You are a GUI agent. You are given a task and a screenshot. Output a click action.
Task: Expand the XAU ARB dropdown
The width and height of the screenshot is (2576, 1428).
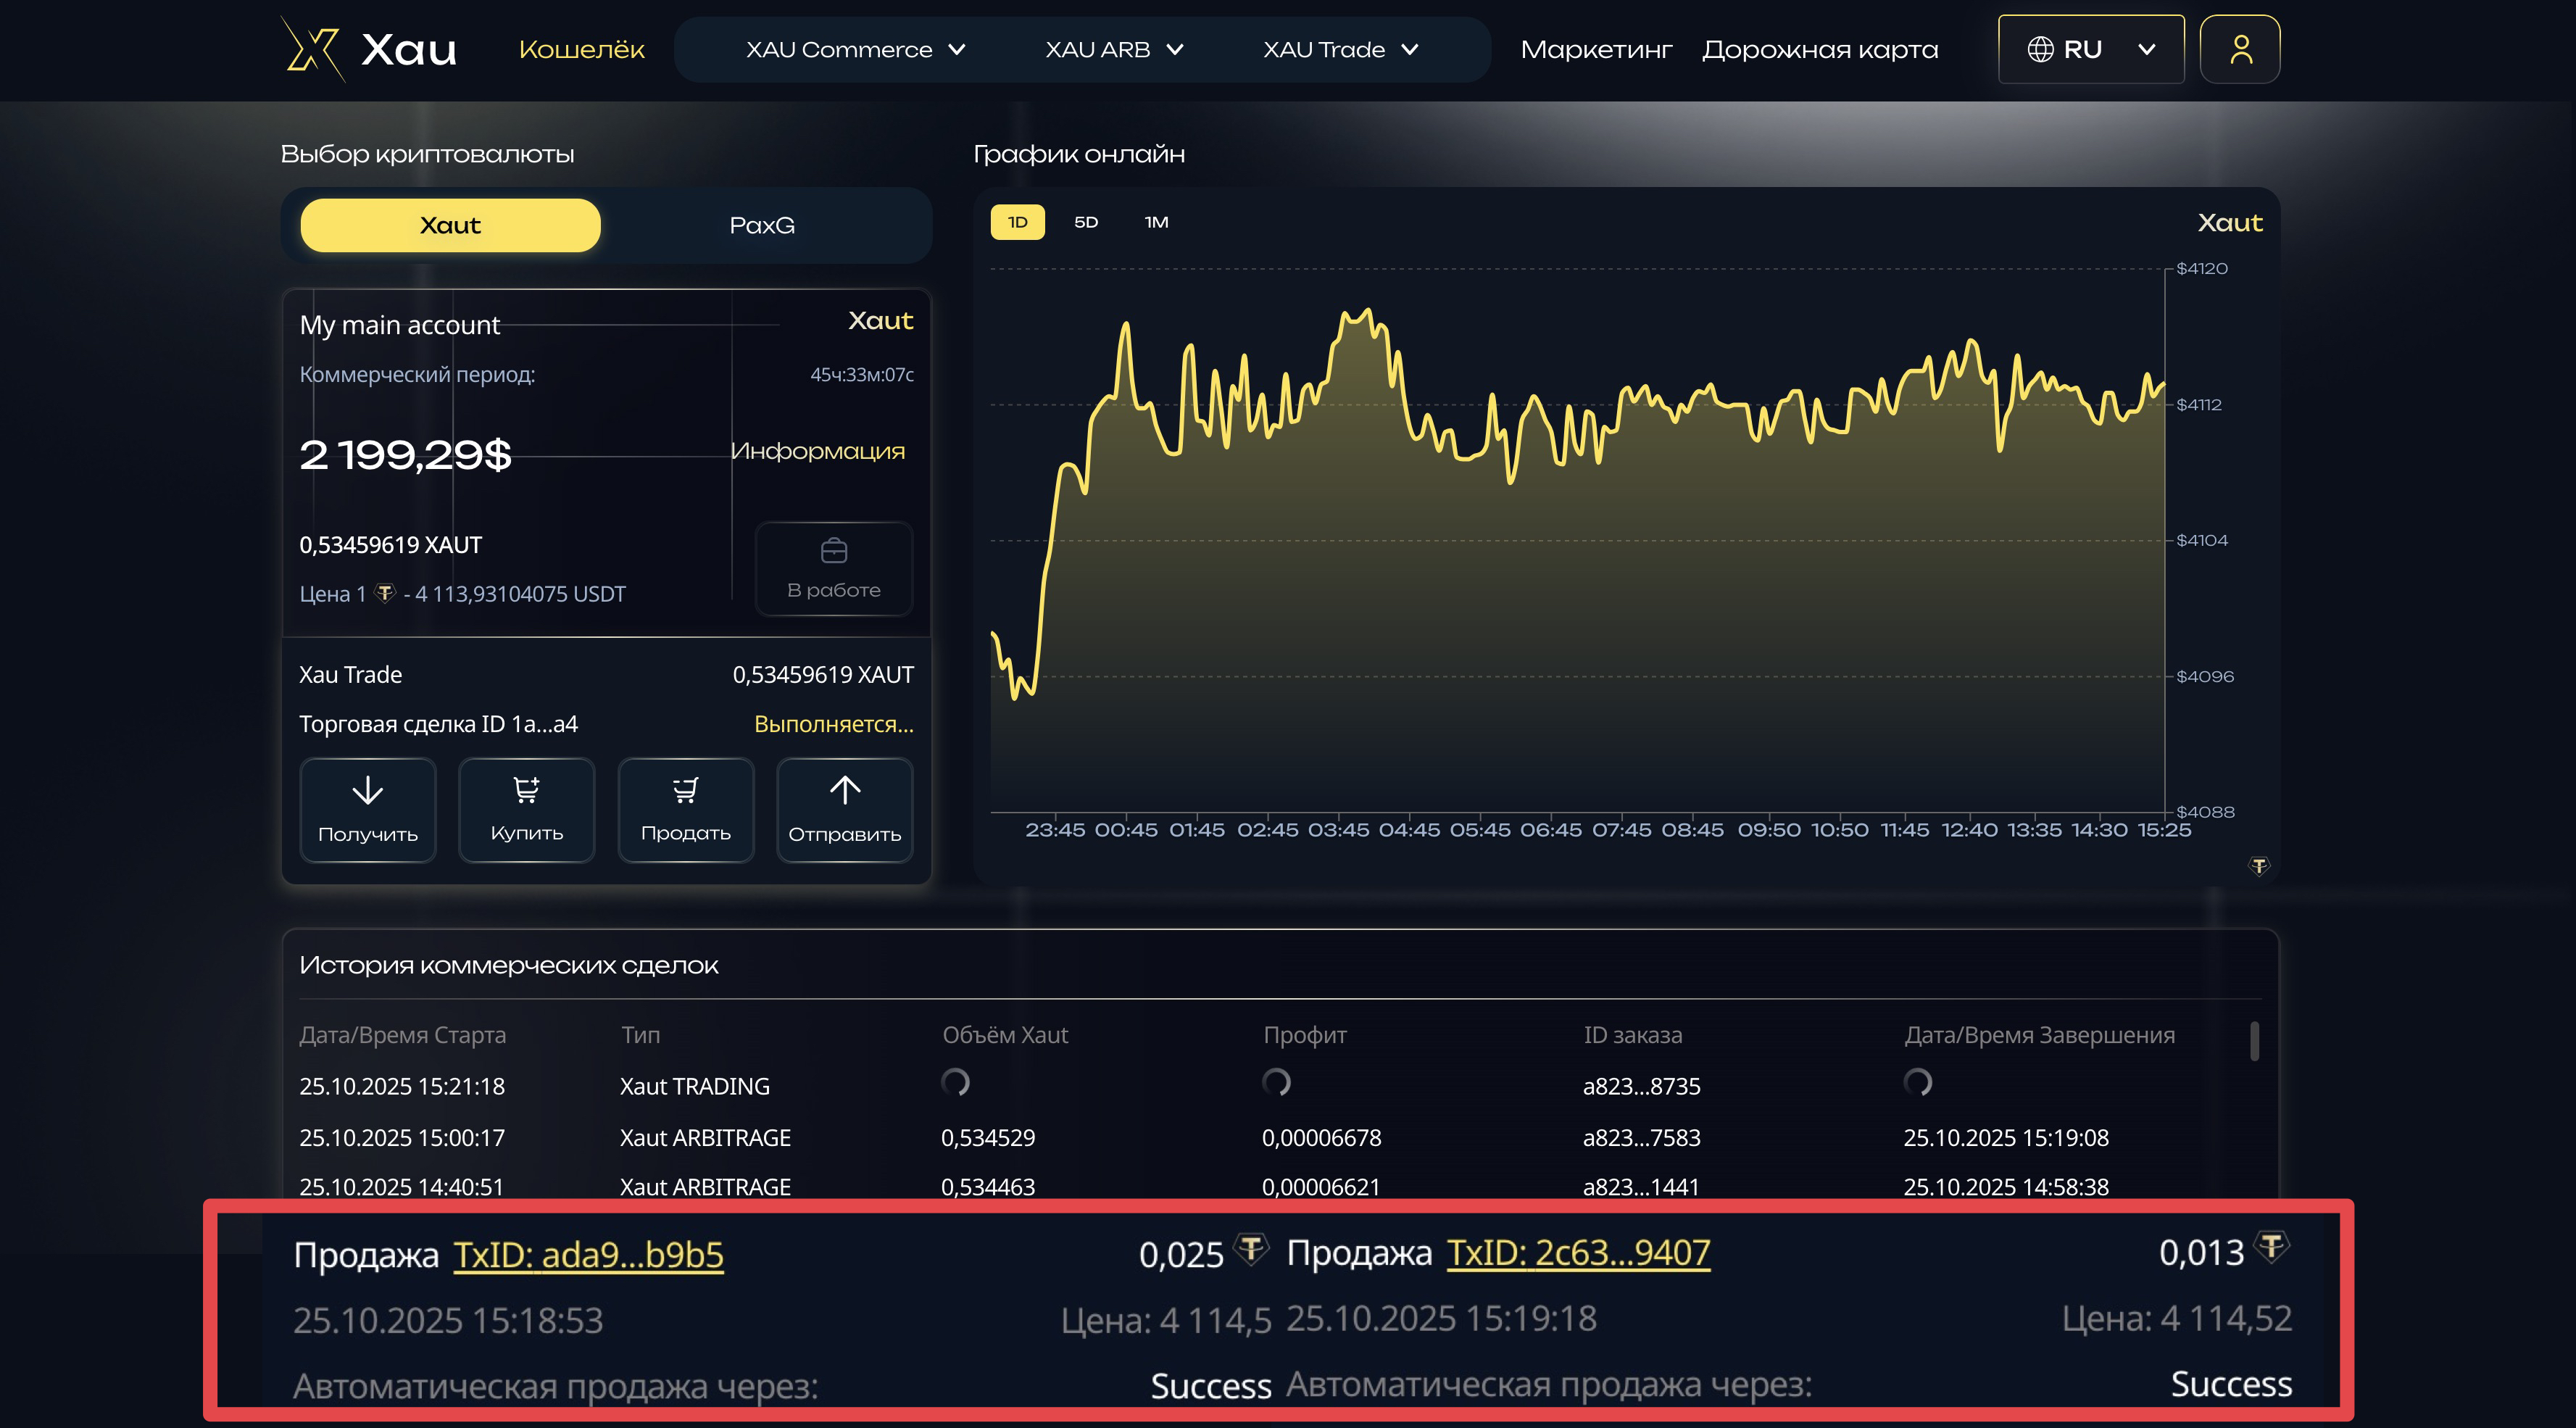coord(1113,49)
